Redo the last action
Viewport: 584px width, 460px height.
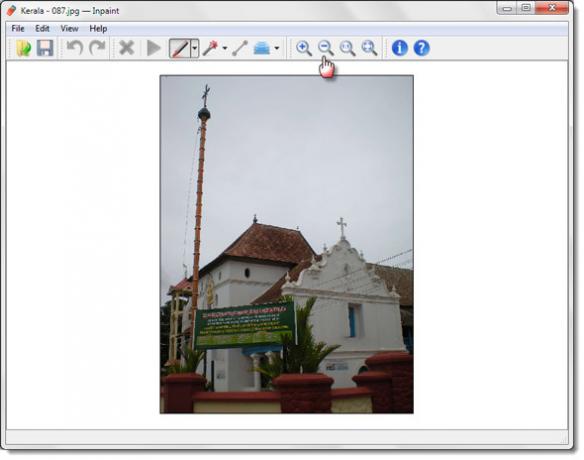point(98,48)
